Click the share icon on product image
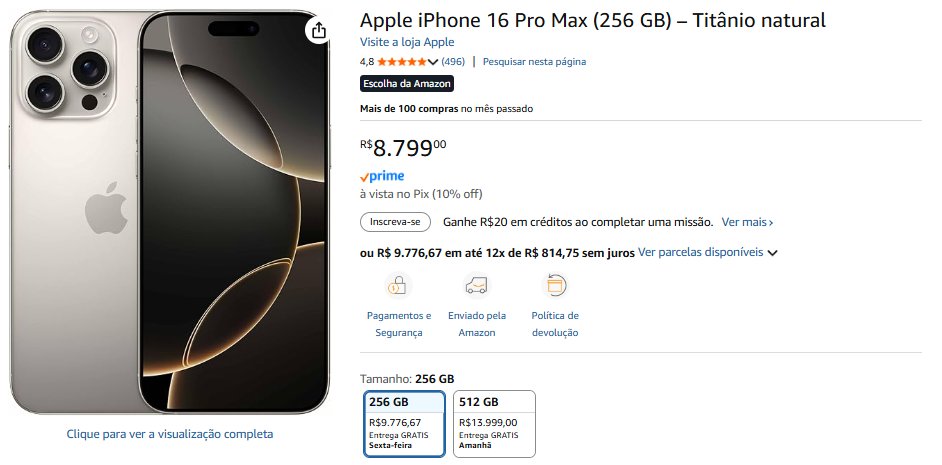This screenshot has height=465, width=942. coord(318,31)
